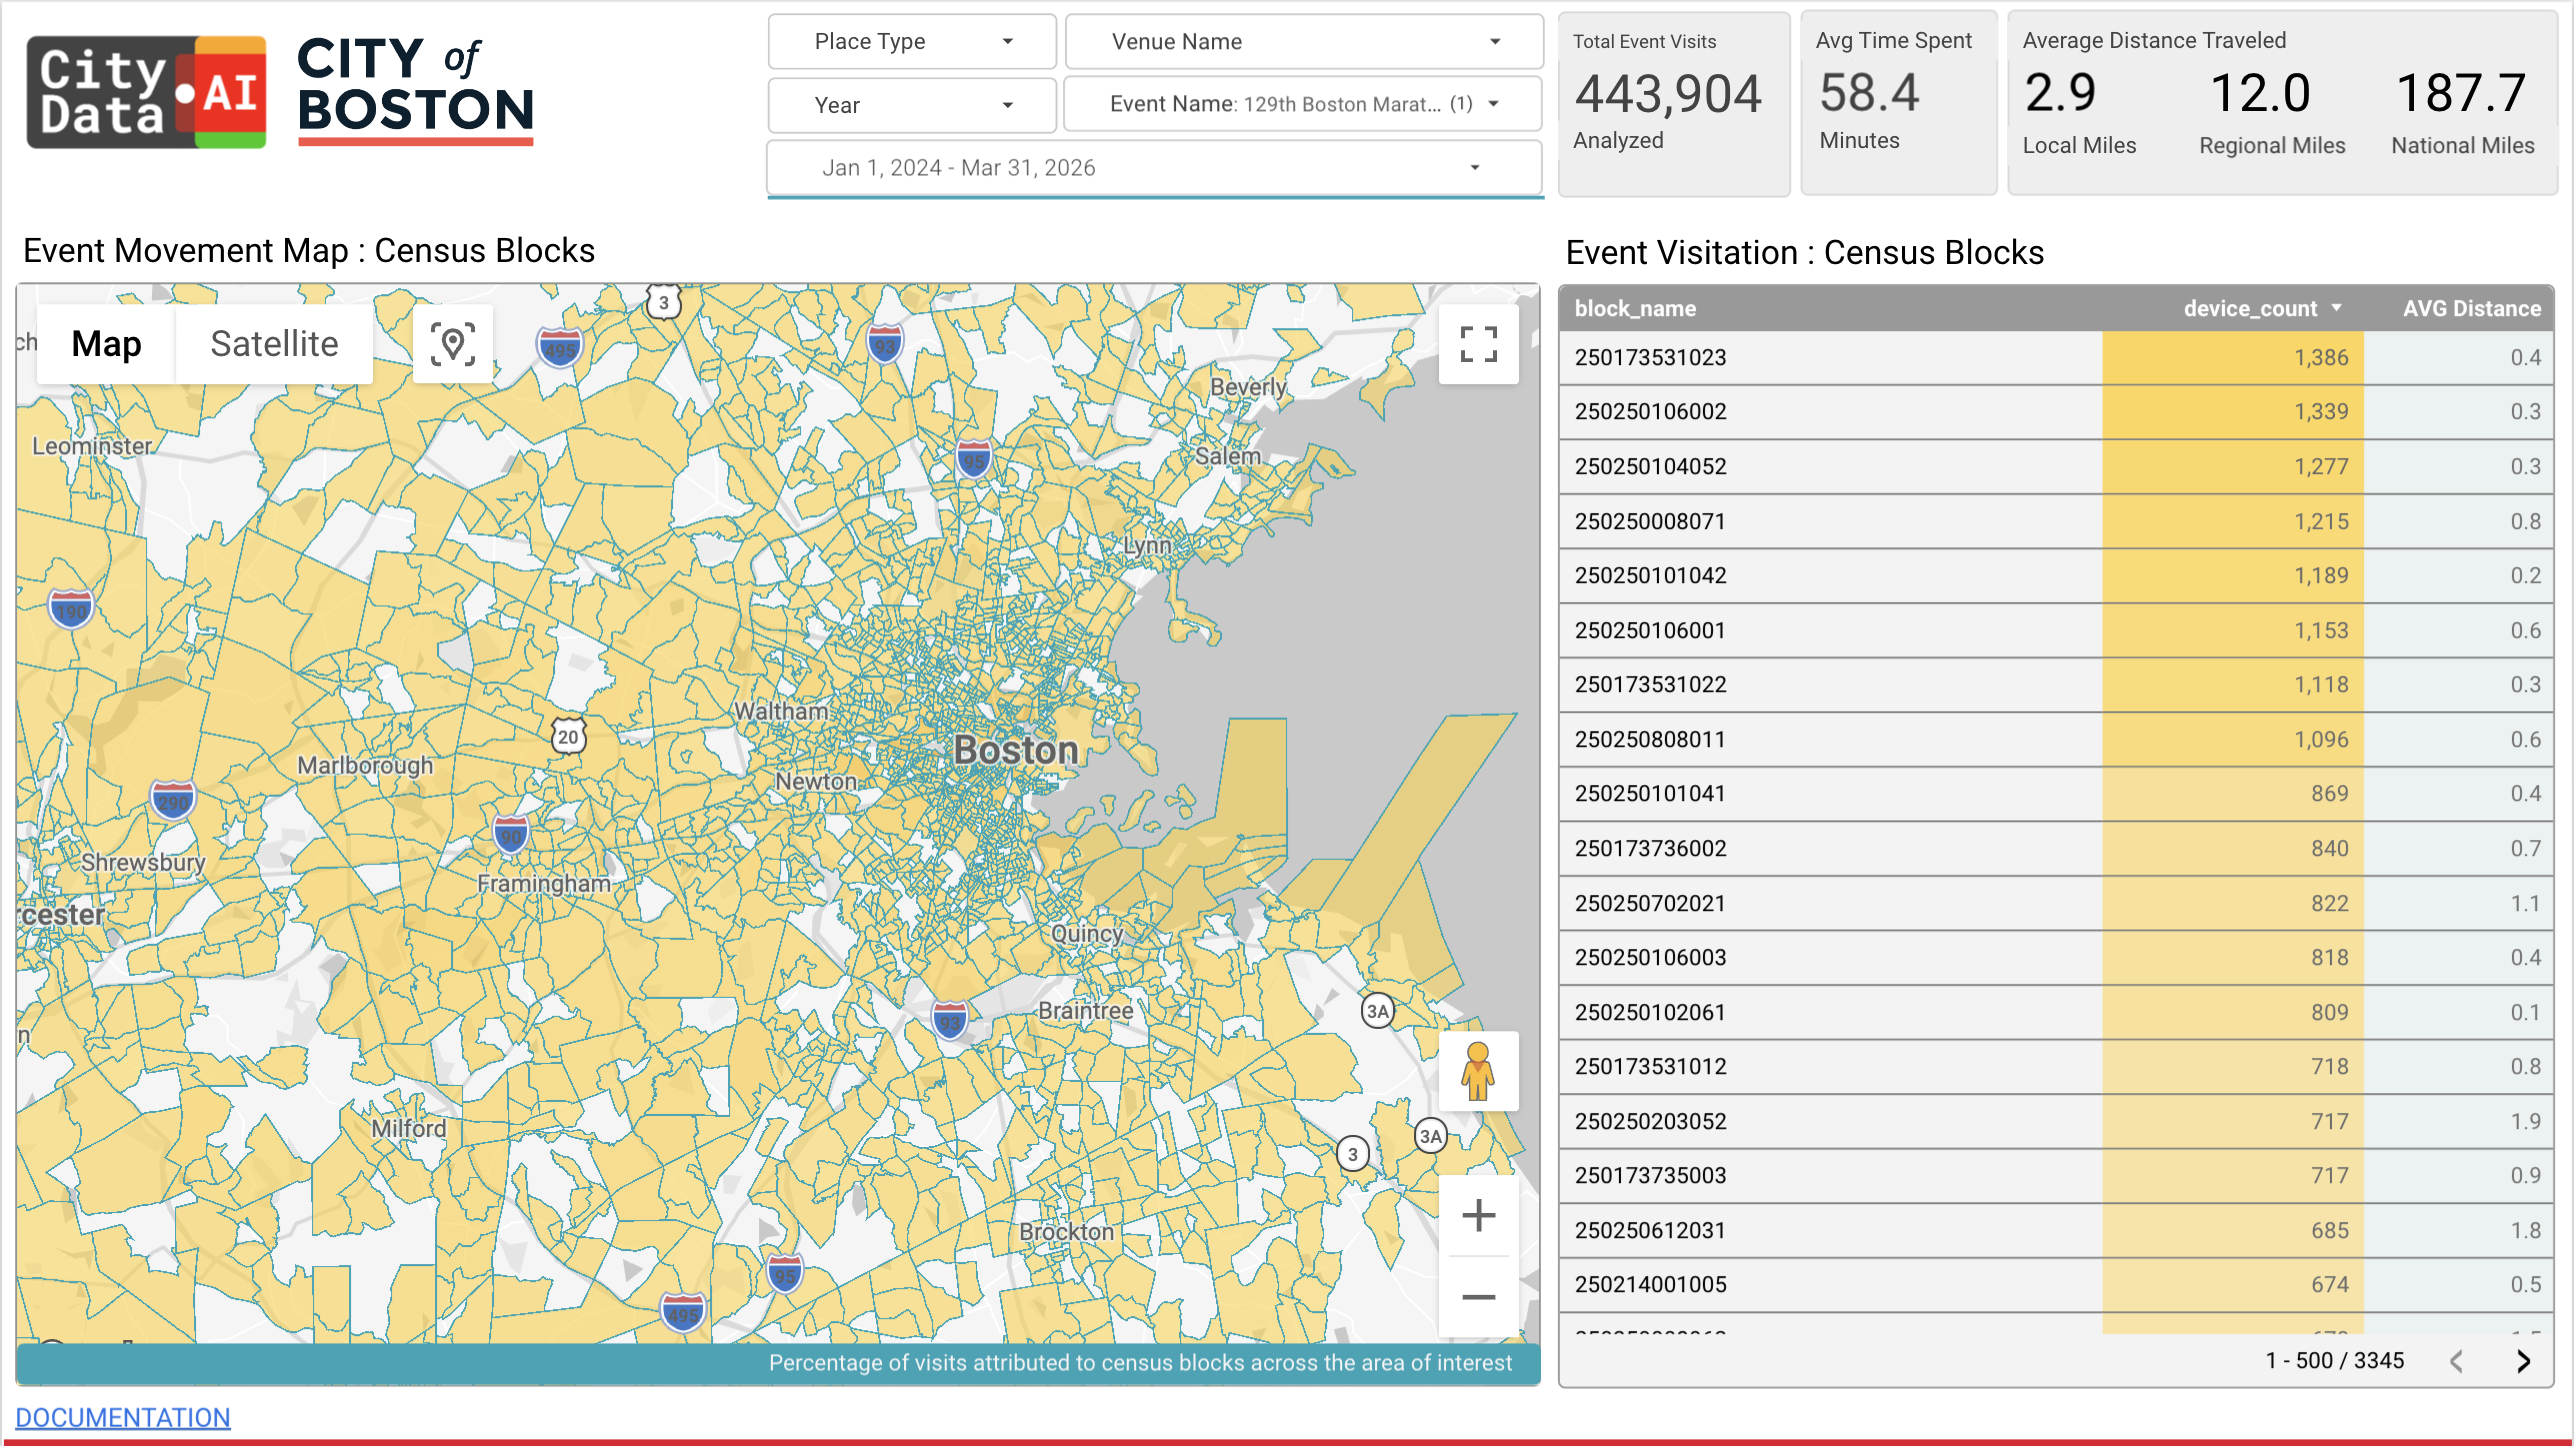Click the map locate-me pin icon
The image size is (2574, 1446).
coord(452,344)
